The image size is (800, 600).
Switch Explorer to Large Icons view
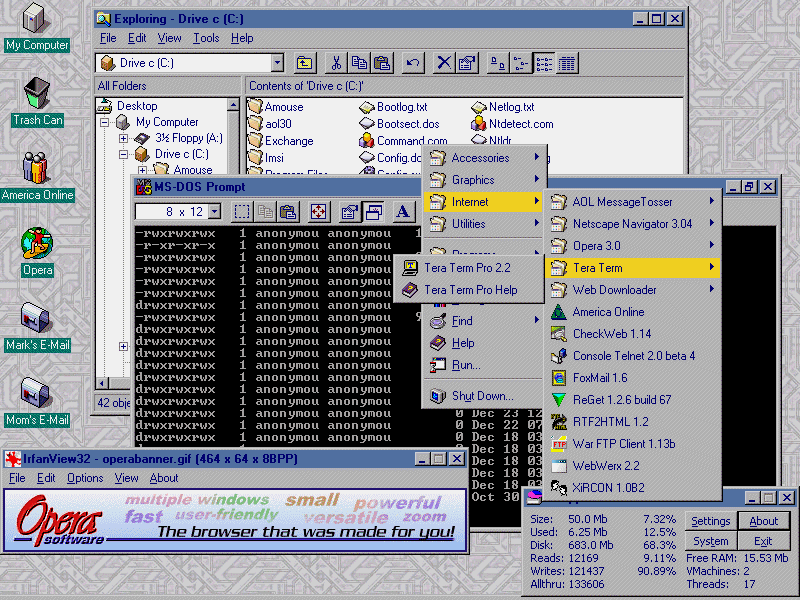[x=497, y=63]
